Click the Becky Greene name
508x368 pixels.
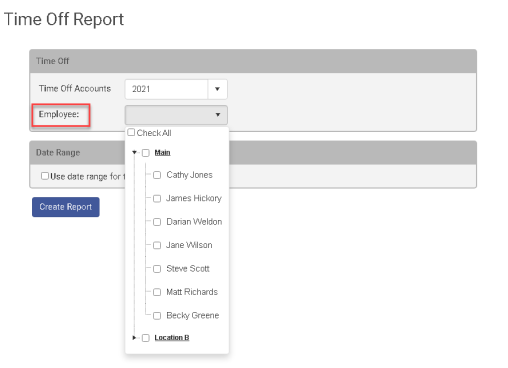coord(193,315)
